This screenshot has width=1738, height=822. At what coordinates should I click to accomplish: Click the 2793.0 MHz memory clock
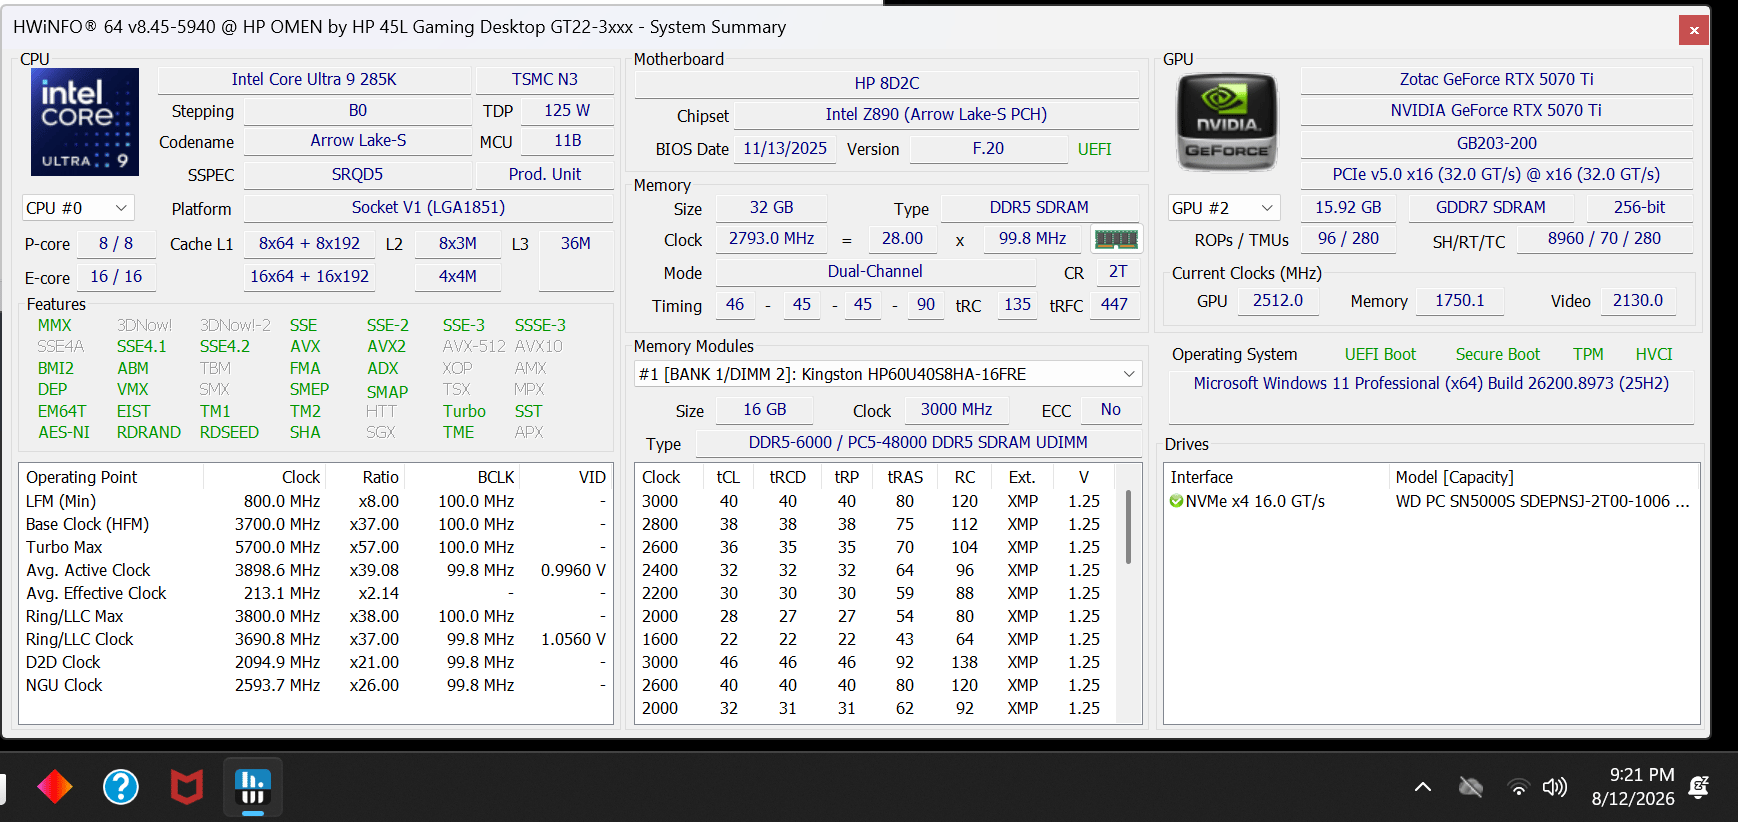point(771,238)
